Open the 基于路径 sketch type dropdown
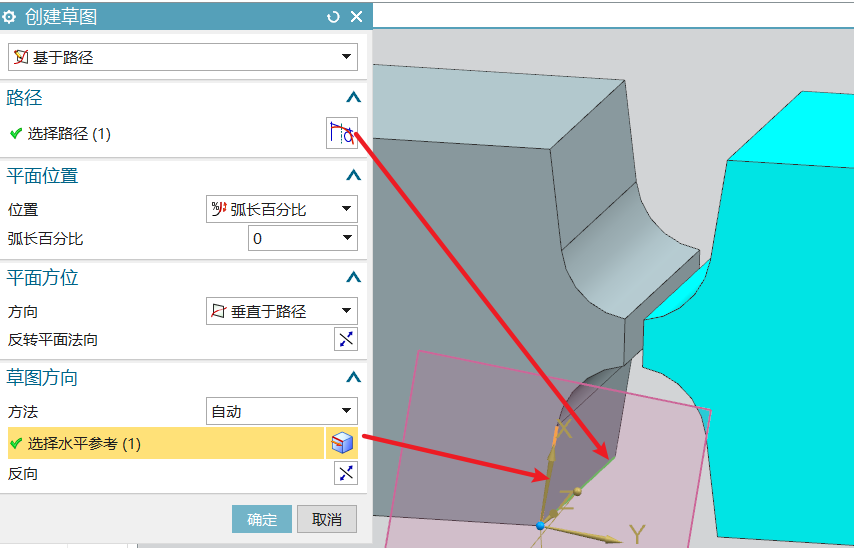 [x=182, y=57]
